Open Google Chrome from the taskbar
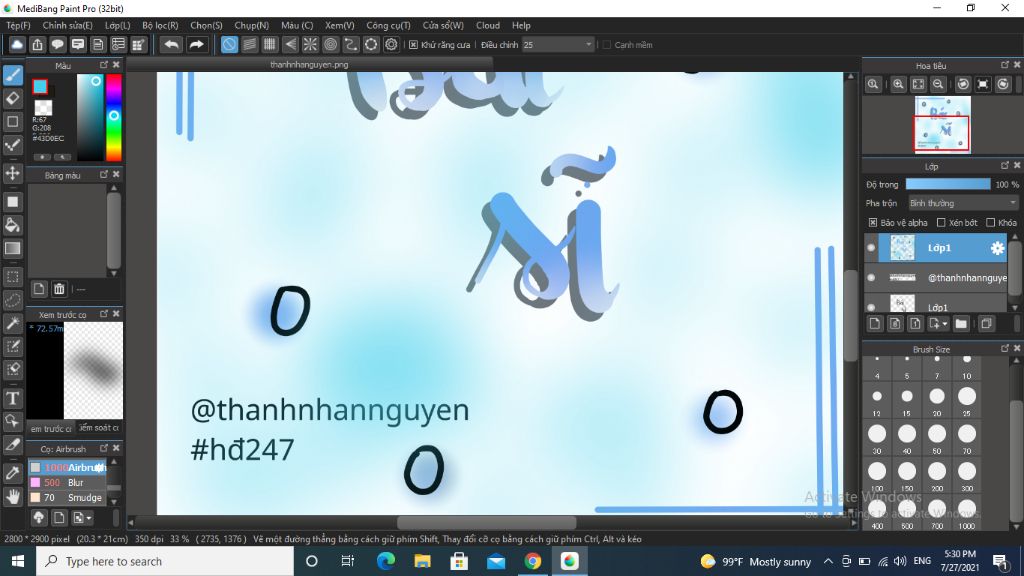1024x576 pixels. [533, 561]
